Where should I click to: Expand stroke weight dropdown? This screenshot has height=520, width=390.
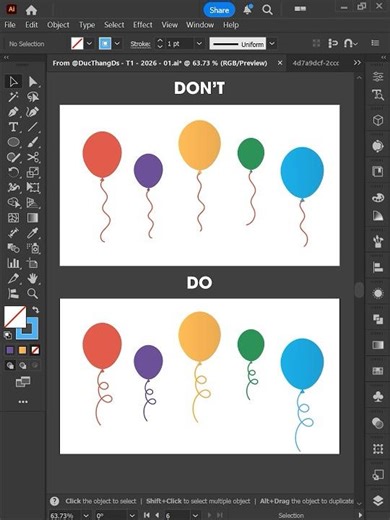[x=199, y=44]
